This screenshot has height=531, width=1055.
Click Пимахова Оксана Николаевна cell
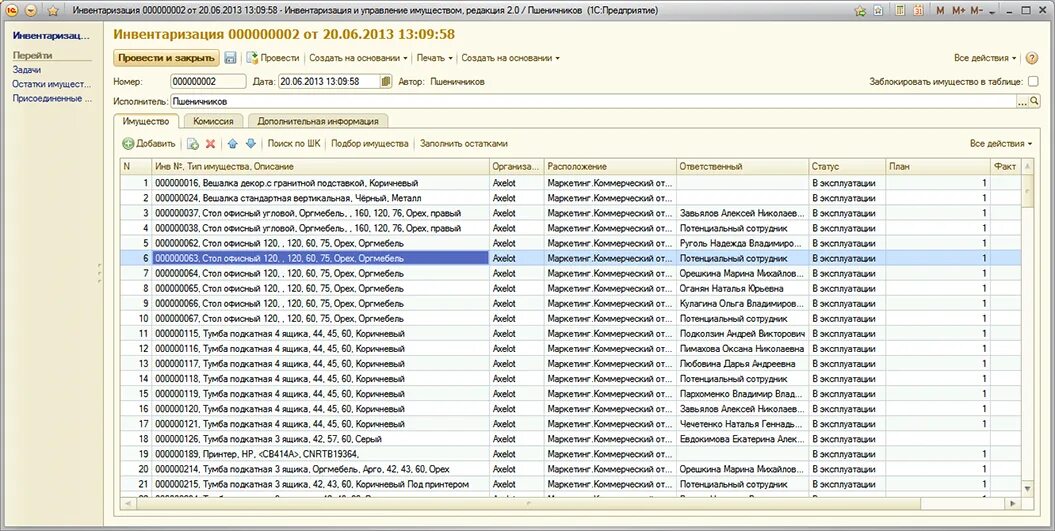click(741, 349)
